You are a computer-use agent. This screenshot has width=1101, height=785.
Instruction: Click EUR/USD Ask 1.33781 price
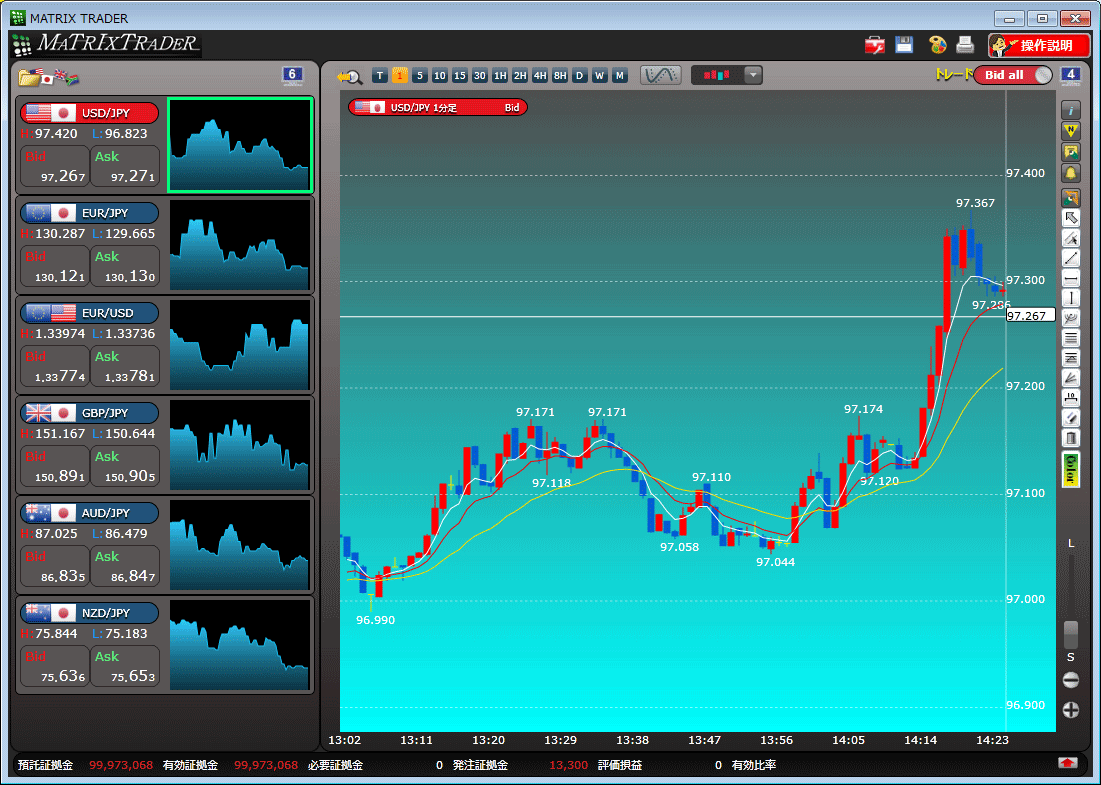125,367
